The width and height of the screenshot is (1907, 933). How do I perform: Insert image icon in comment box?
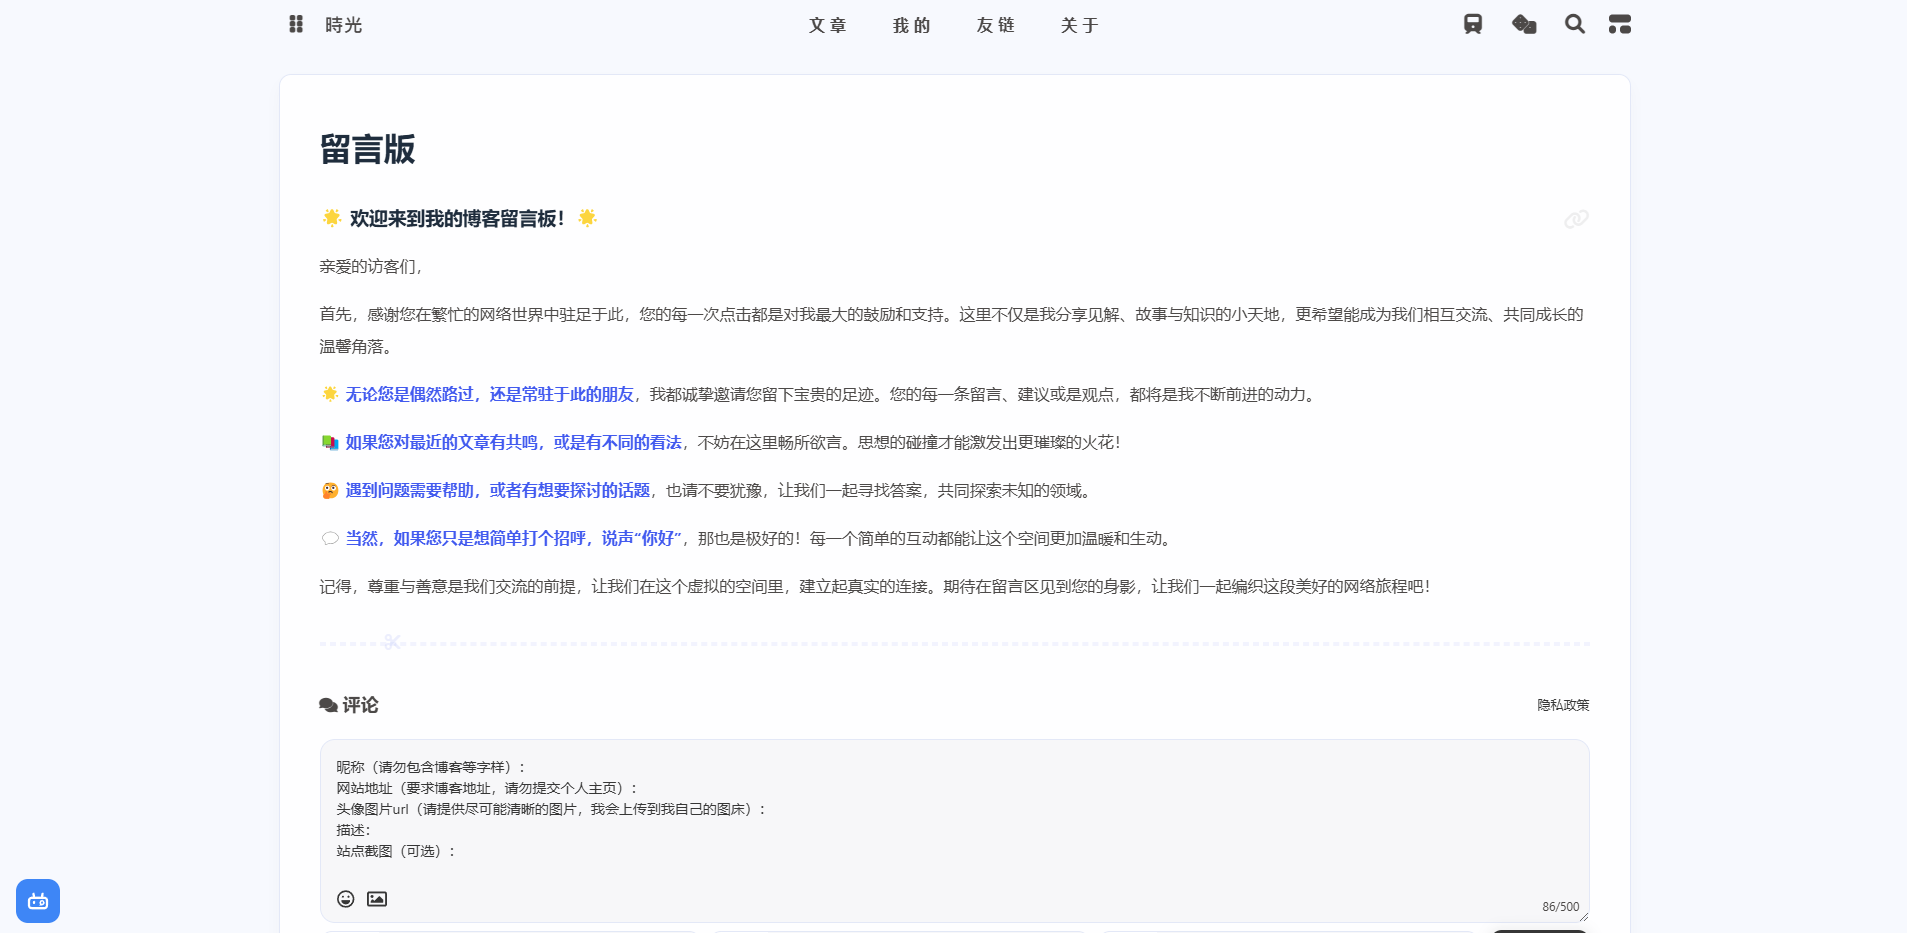[x=377, y=899]
